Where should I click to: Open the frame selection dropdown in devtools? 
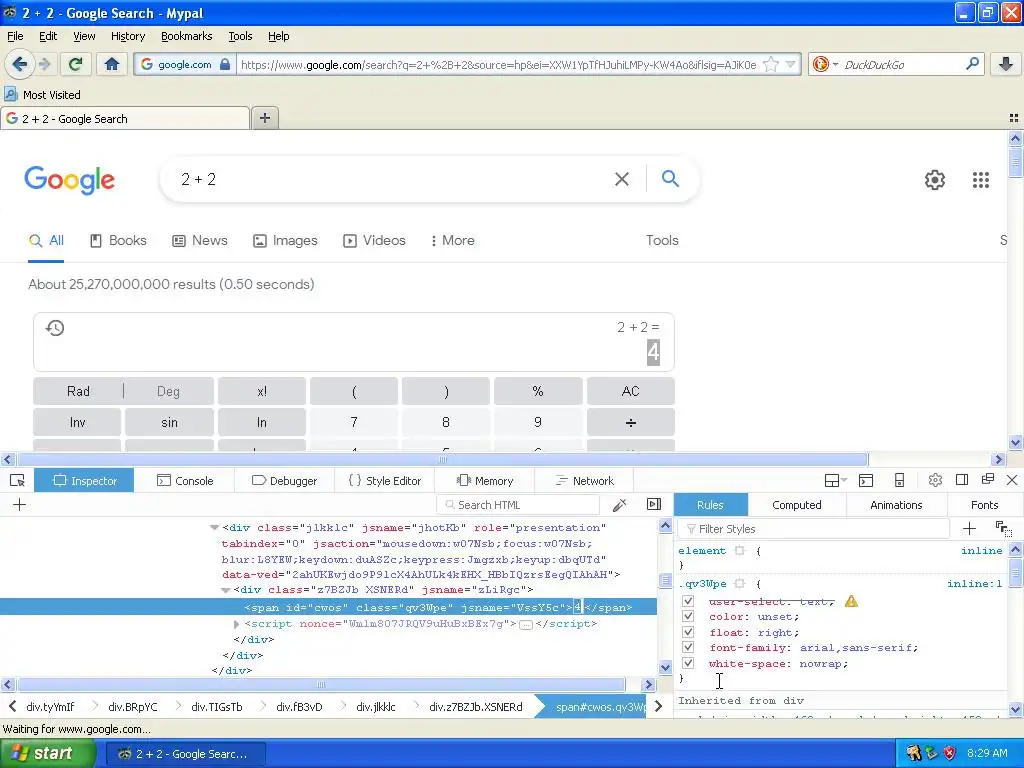pos(835,481)
